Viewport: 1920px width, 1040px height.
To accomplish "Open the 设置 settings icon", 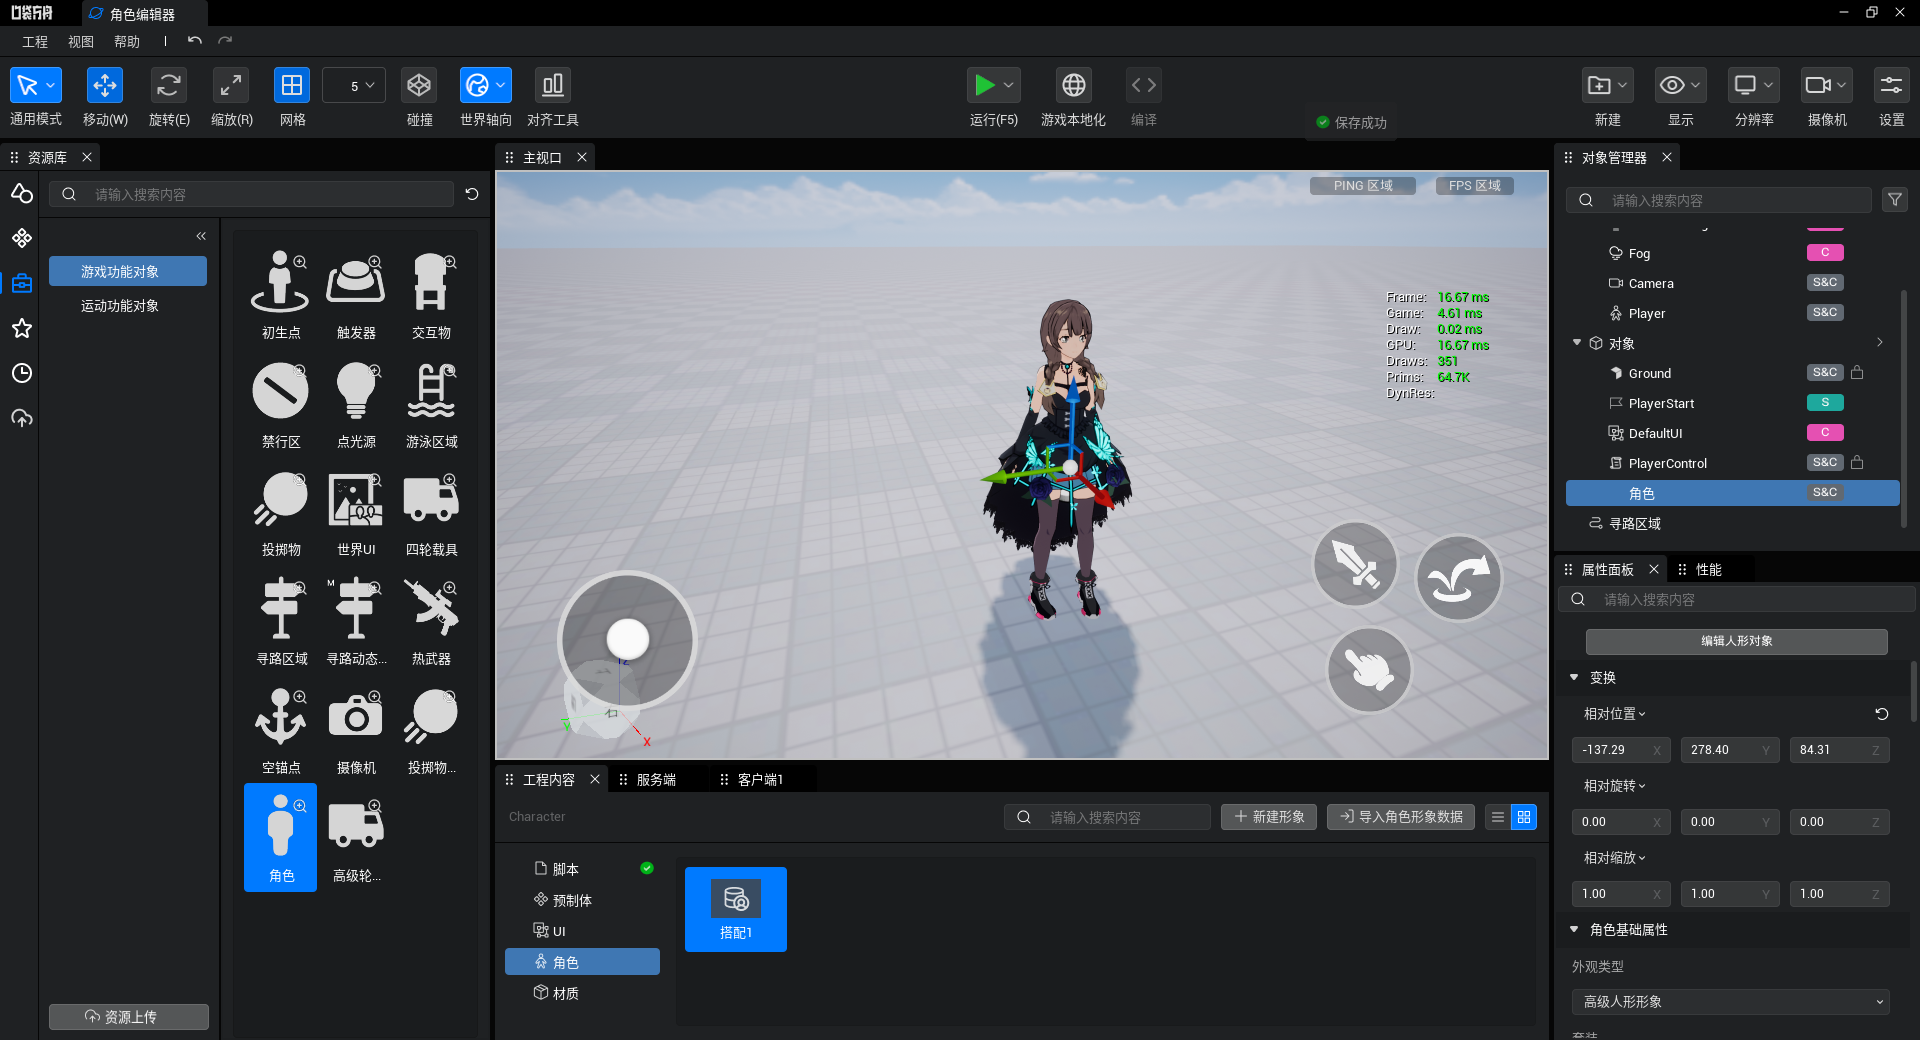I will (x=1891, y=86).
